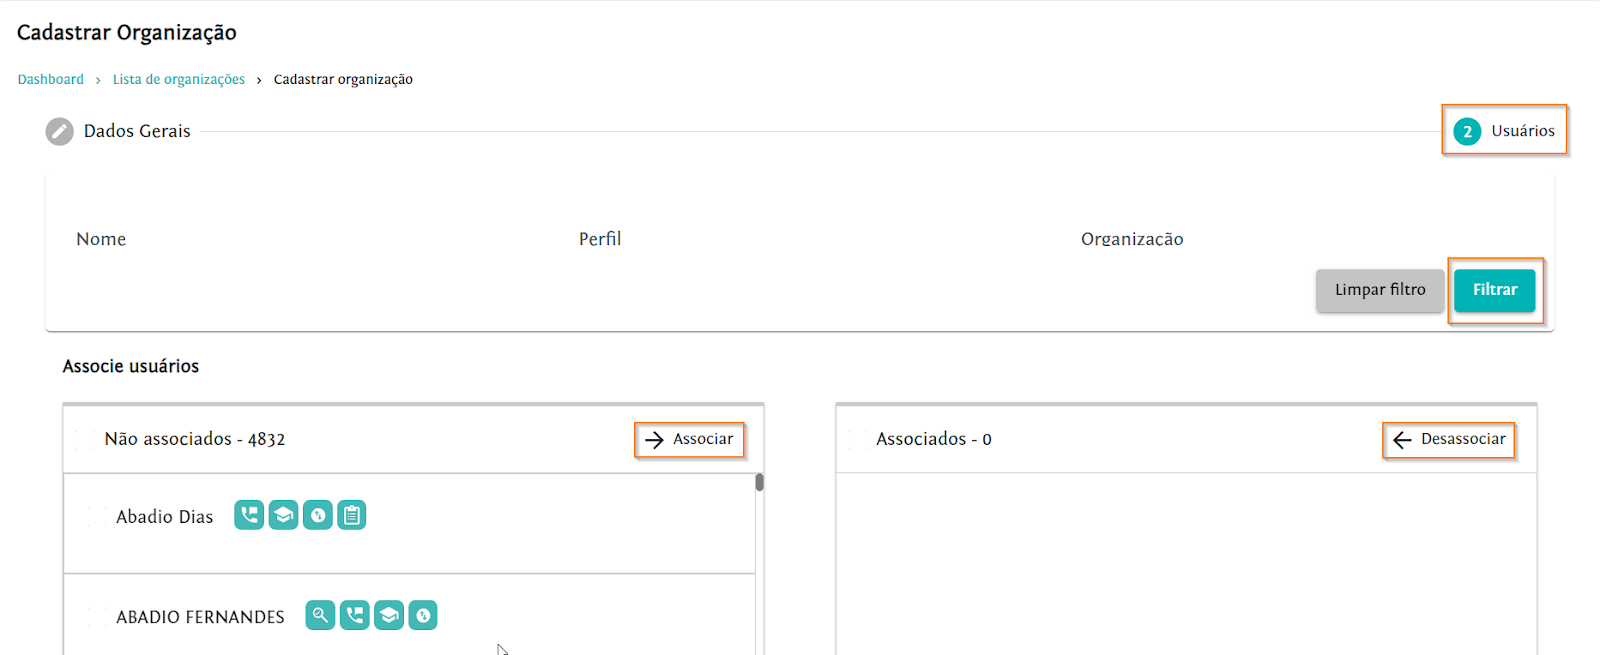Click the graduation cap icon beside Abadio Dias
1600x655 pixels.
pos(283,515)
